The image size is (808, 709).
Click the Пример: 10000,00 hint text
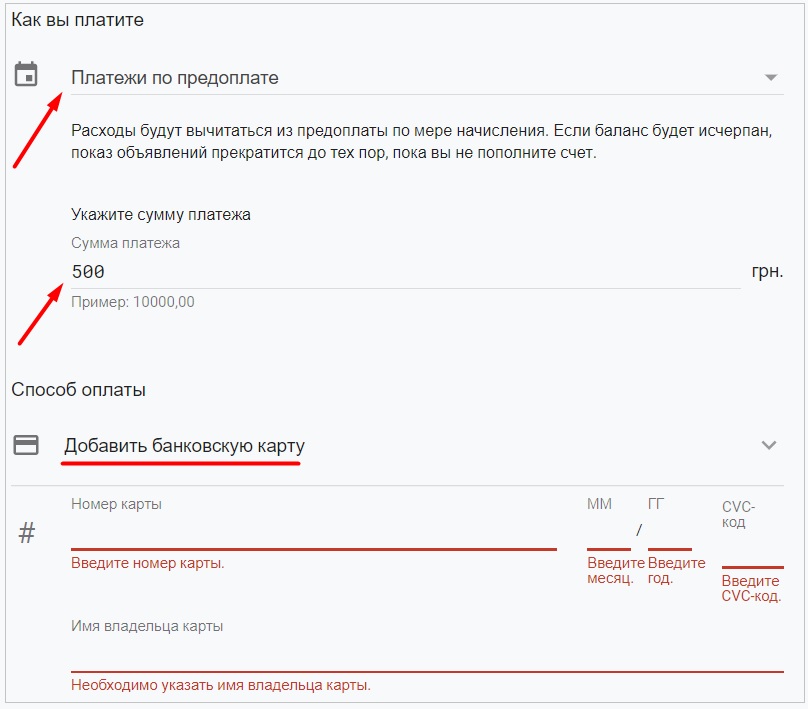pyautogui.click(x=132, y=302)
